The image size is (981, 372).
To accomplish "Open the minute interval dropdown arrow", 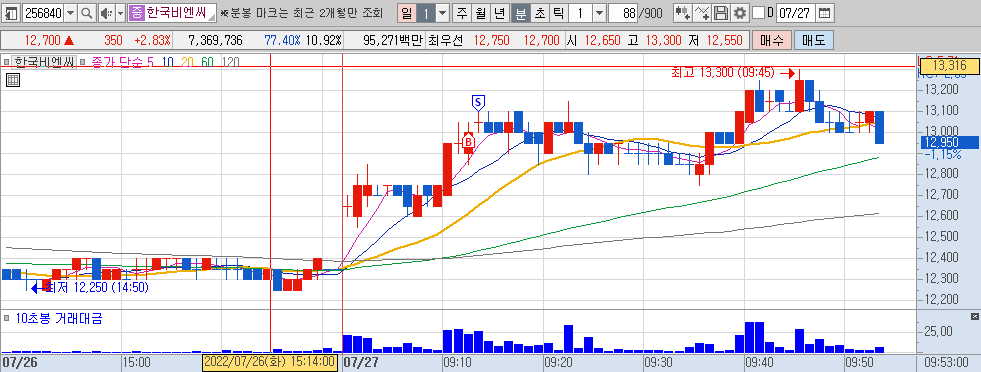I will click(x=599, y=13).
